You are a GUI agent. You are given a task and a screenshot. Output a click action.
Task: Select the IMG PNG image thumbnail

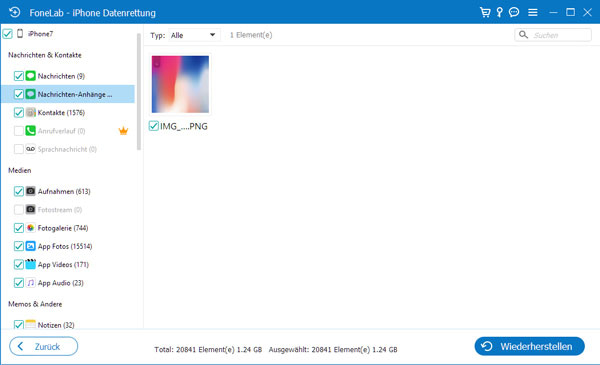point(180,84)
